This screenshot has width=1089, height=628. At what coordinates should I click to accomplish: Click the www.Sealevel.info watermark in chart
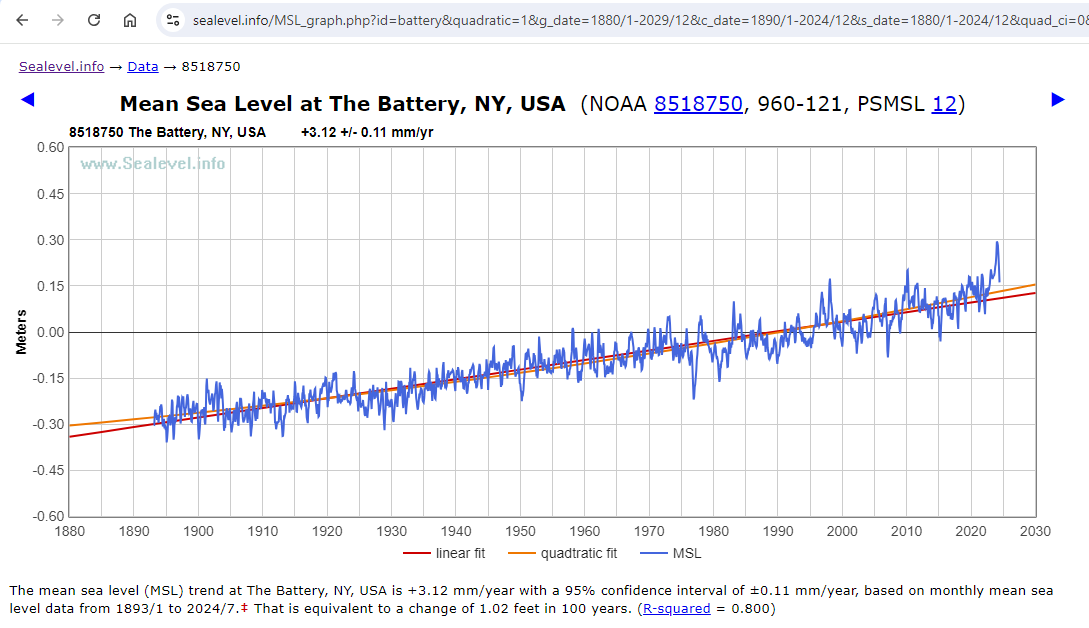[153, 163]
